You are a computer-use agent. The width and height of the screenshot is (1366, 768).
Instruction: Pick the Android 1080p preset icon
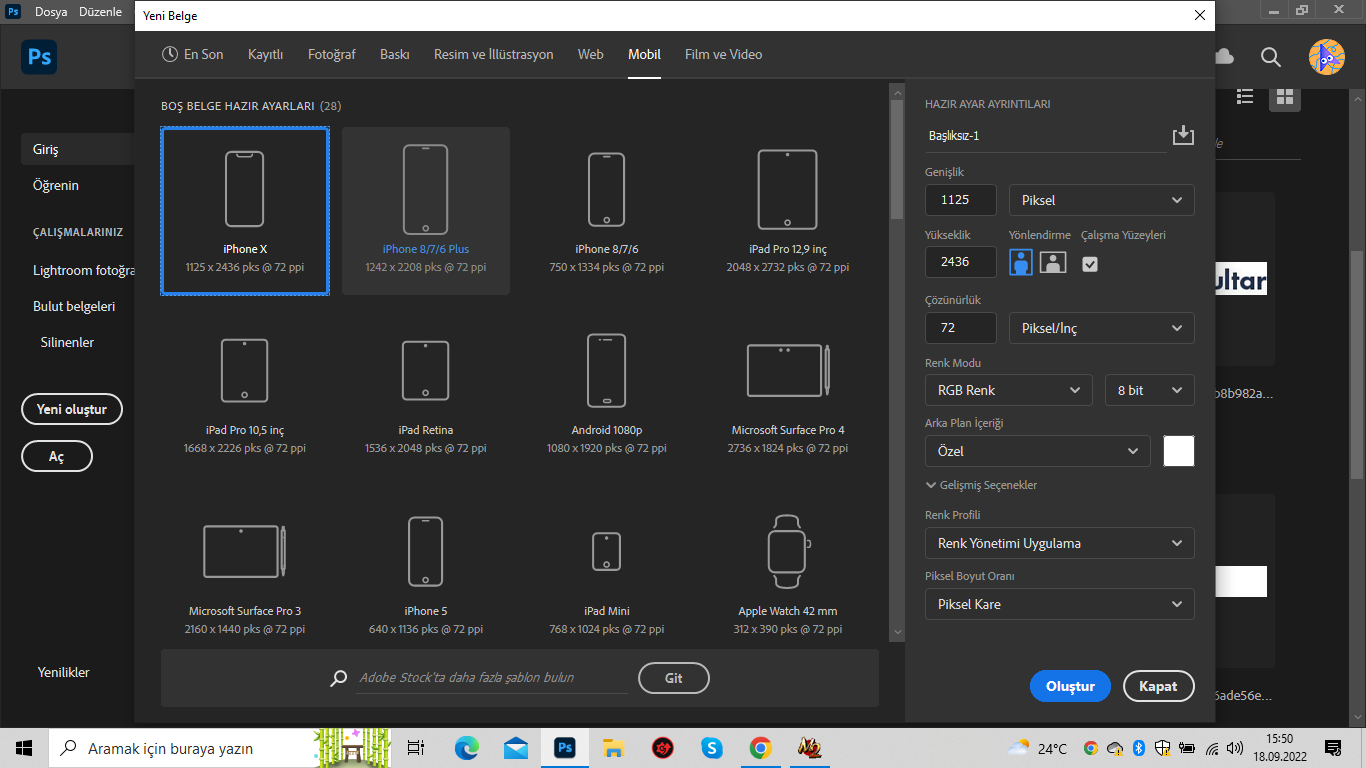(607, 370)
